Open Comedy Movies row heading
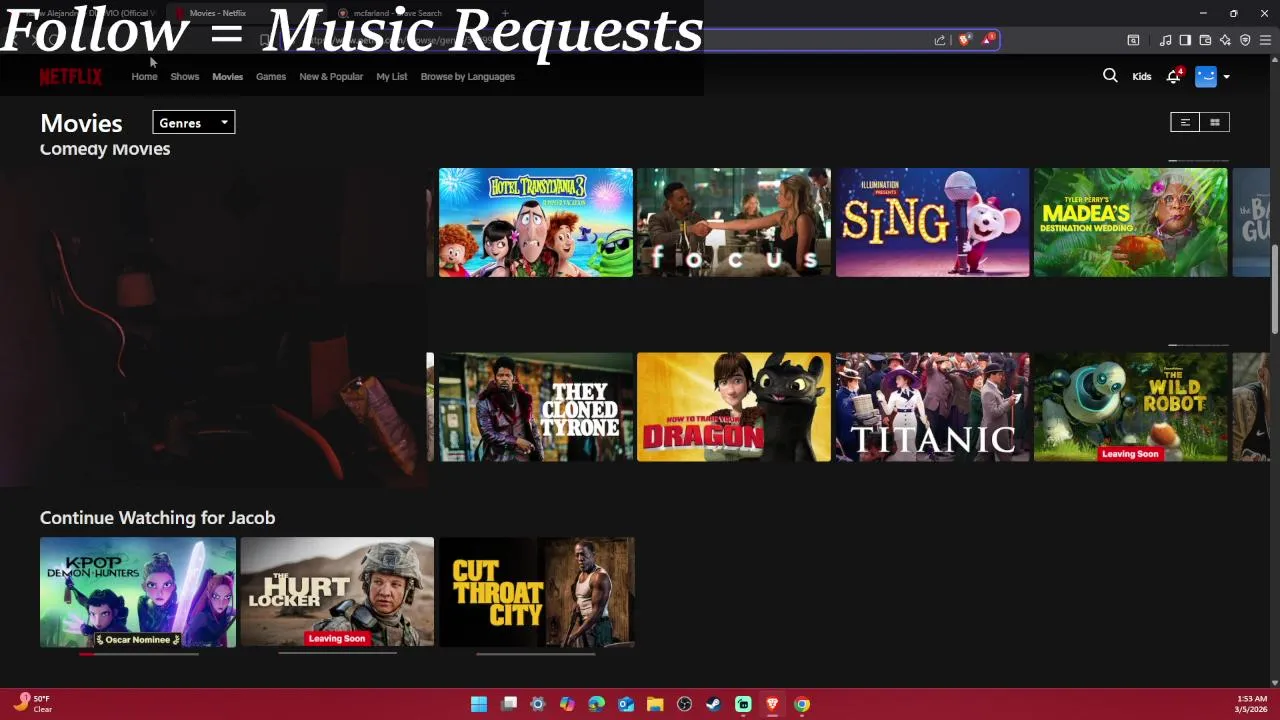 tap(105, 149)
